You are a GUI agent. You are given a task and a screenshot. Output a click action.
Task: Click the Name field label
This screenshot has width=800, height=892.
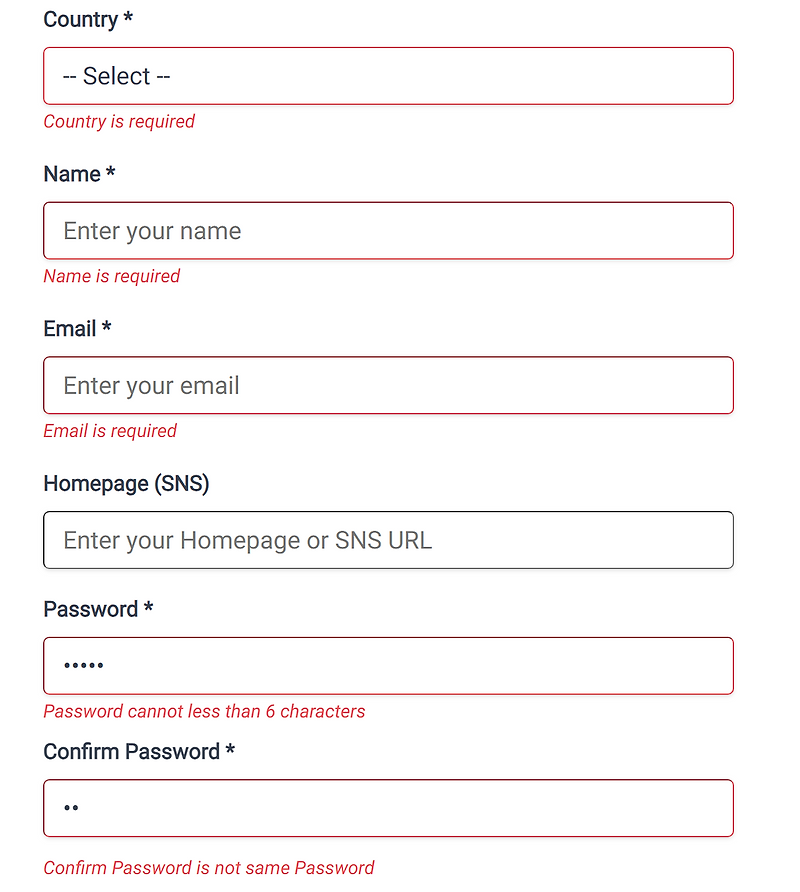pyautogui.click(x=70, y=174)
